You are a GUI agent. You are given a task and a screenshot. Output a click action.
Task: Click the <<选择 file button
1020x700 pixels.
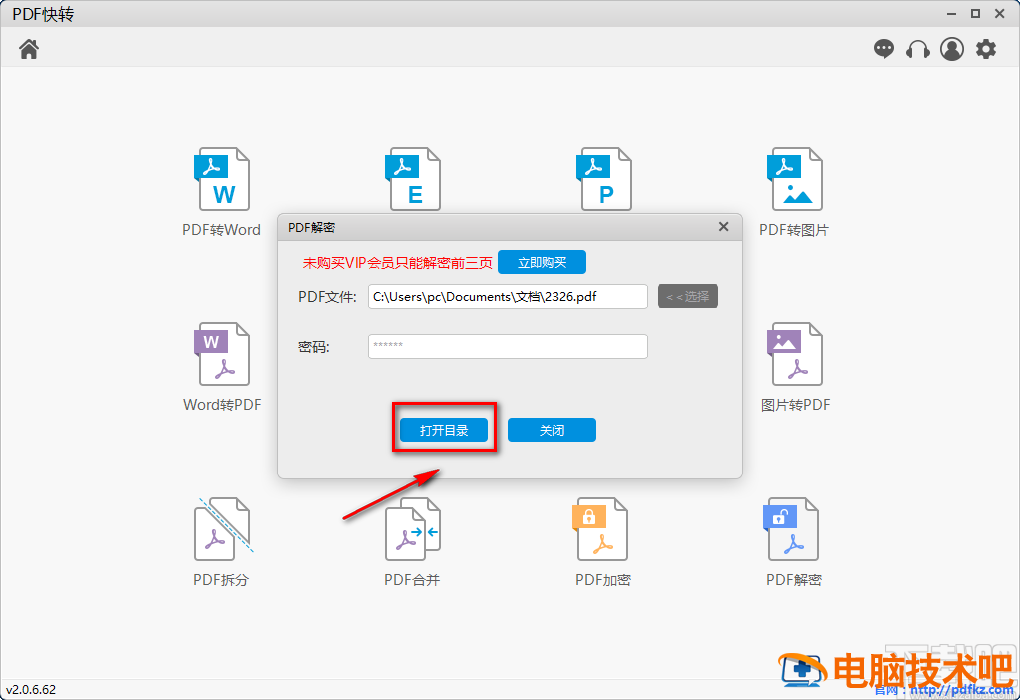pos(688,296)
